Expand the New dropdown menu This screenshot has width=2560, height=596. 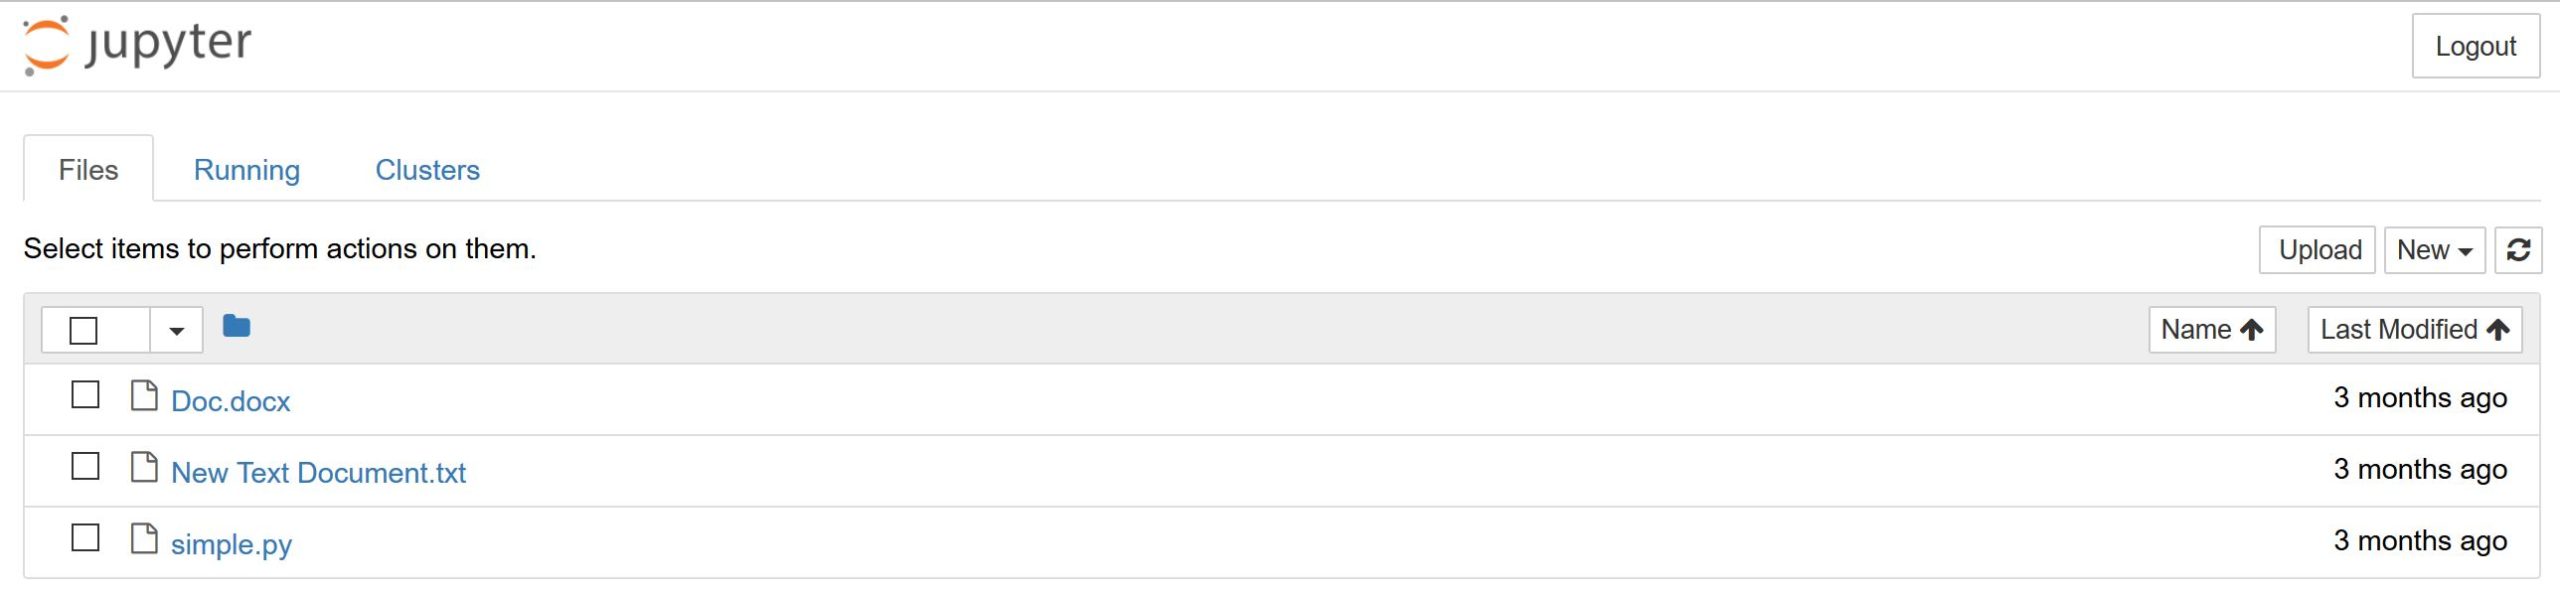point(2434,250)
